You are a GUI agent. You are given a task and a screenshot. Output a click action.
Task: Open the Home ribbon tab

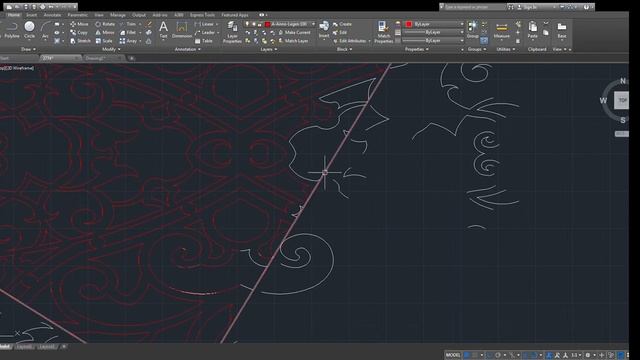(x=13, y=15)
